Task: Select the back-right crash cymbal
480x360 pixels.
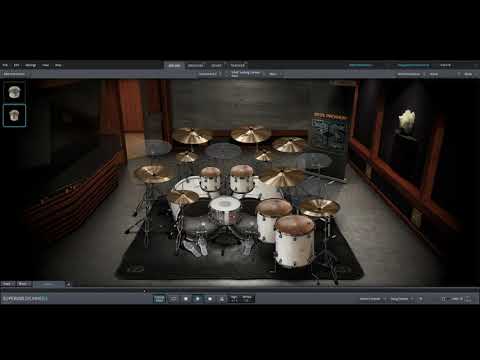Action: [x=289, y=144]
